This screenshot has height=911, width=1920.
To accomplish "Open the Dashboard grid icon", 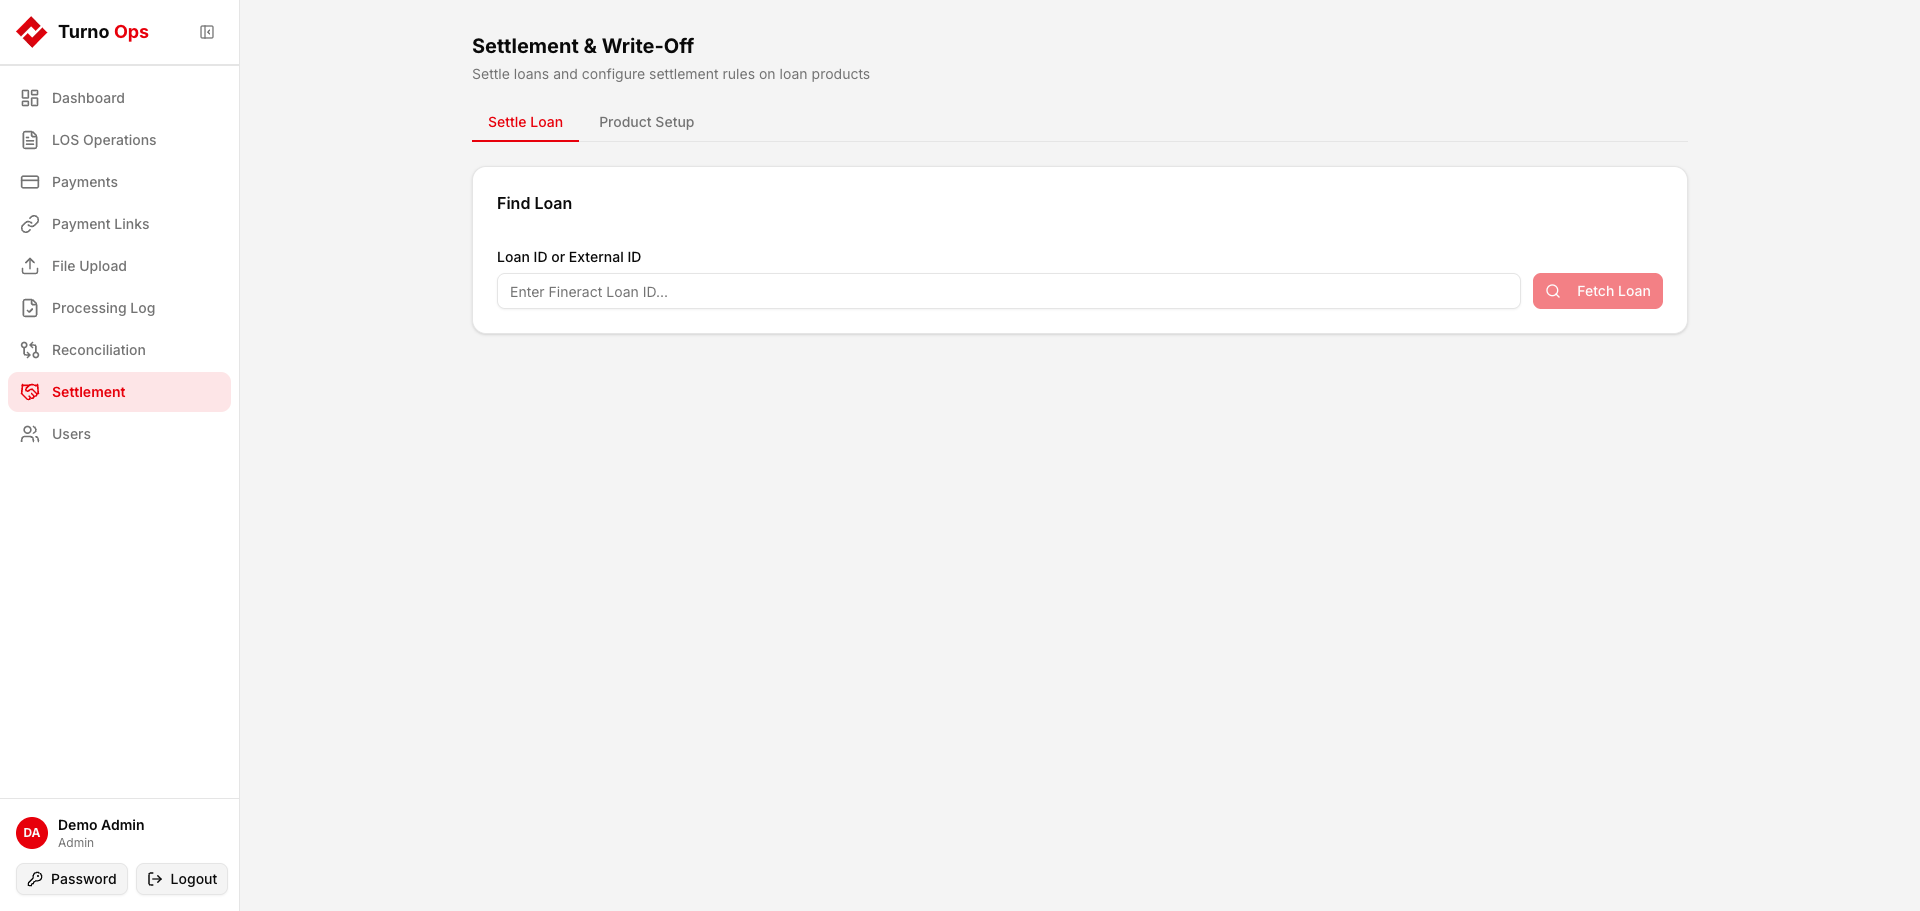I will coord(30,98).
